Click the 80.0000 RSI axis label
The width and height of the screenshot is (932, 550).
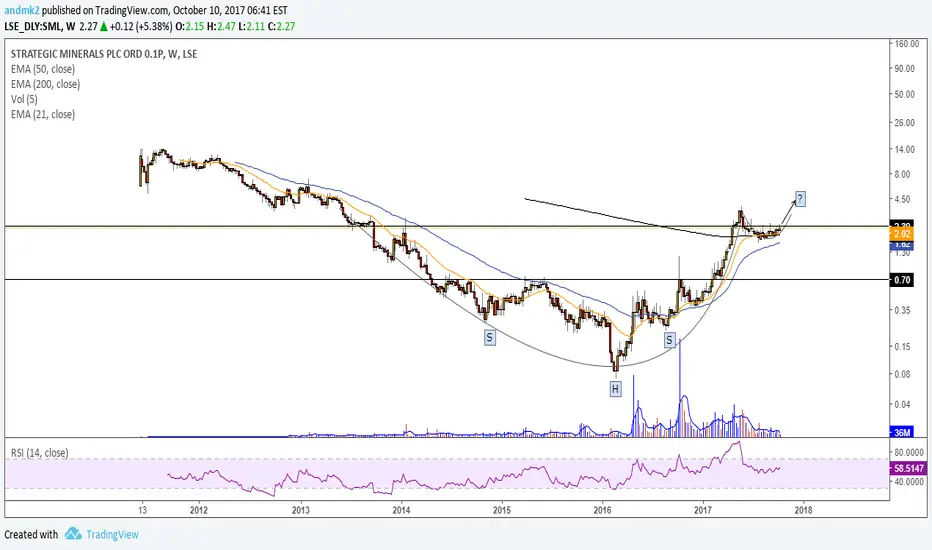pyautogui.click(x=909, y=452)
